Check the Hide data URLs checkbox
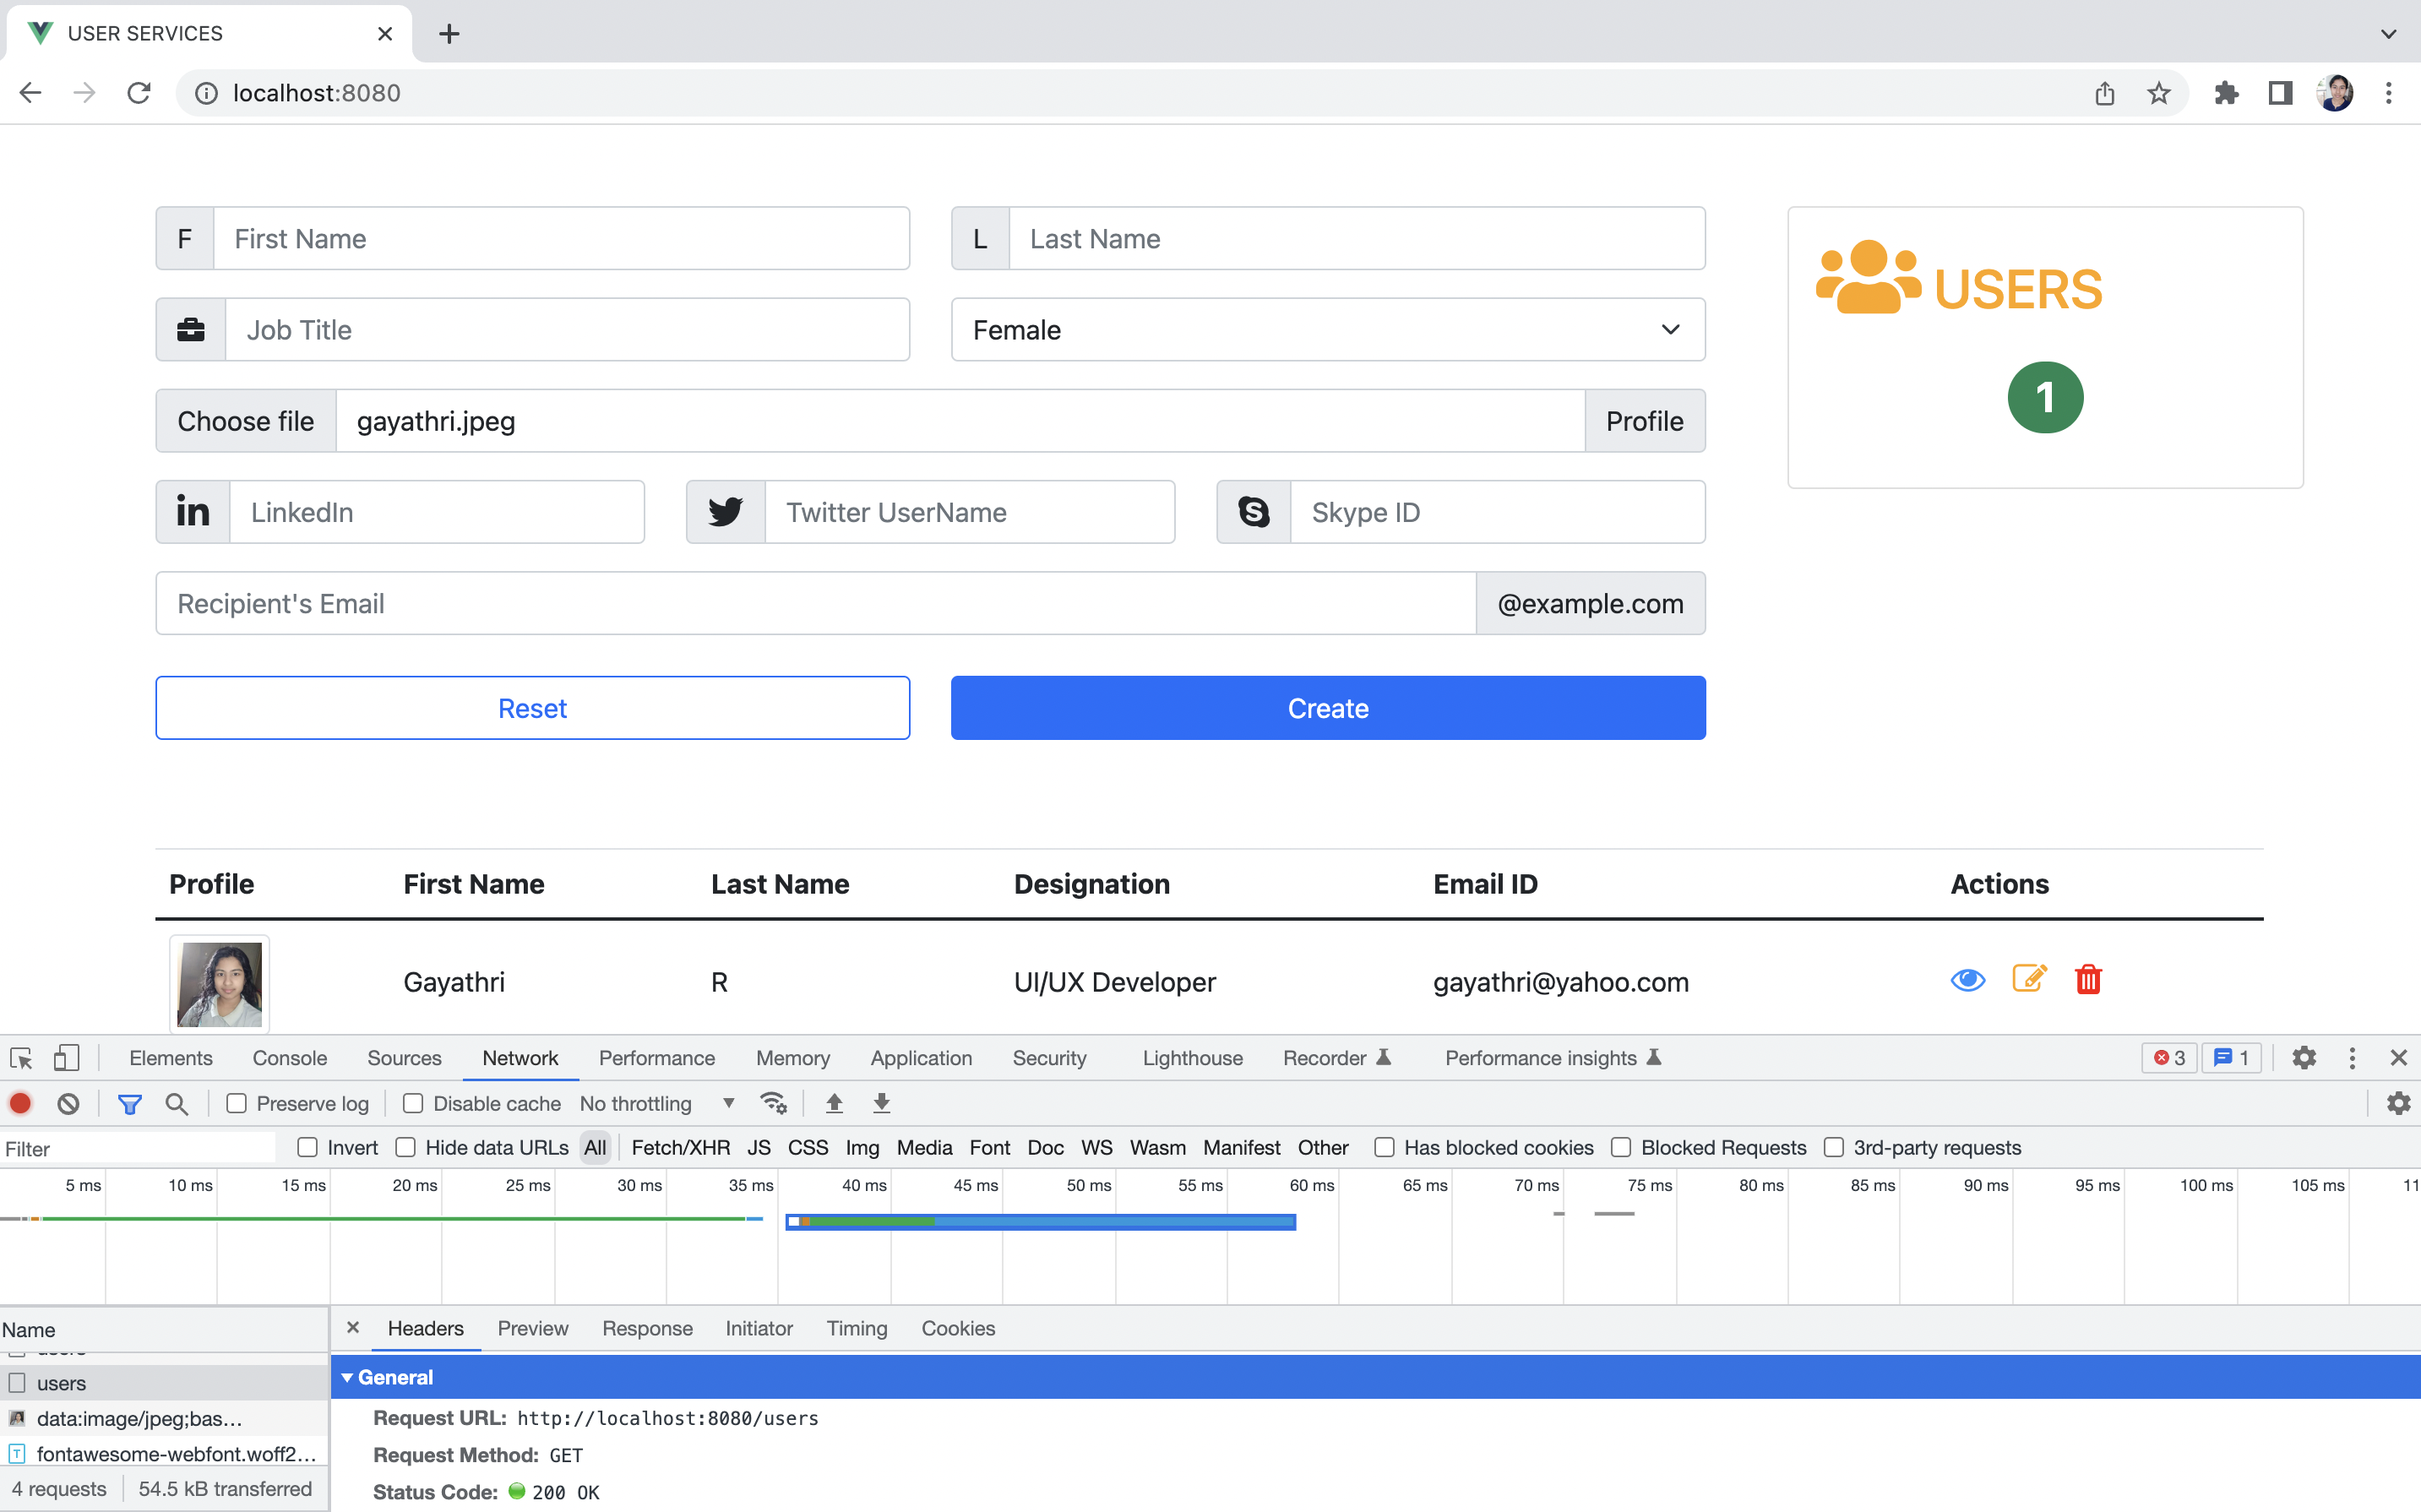Screen dimensions: 2421x1512 point(405,1147)
